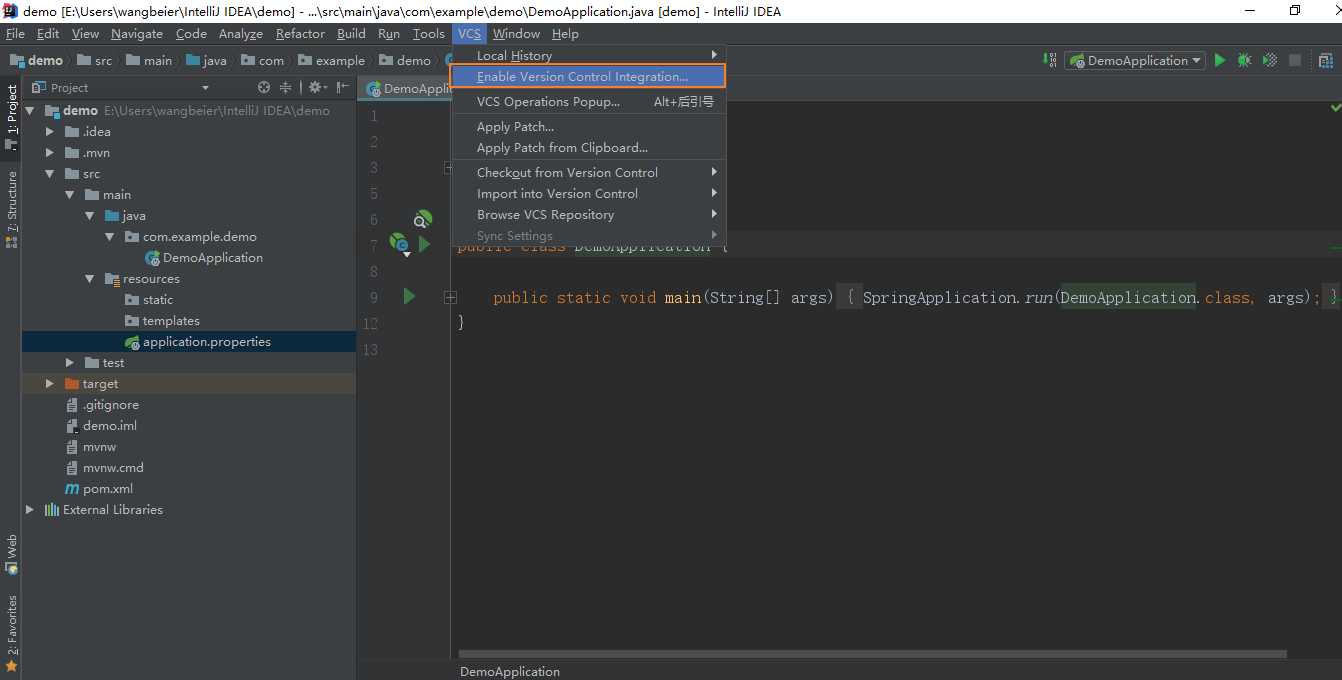Collapse the demo root project node
The image size is (1342, 680).
[x=30, y=111]
